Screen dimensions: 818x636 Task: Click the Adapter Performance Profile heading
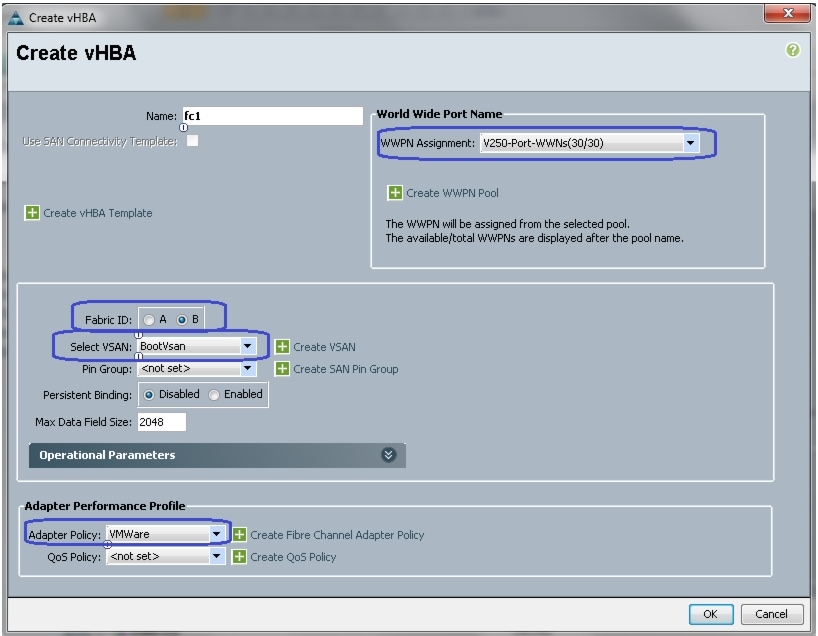tap(105, 506)
